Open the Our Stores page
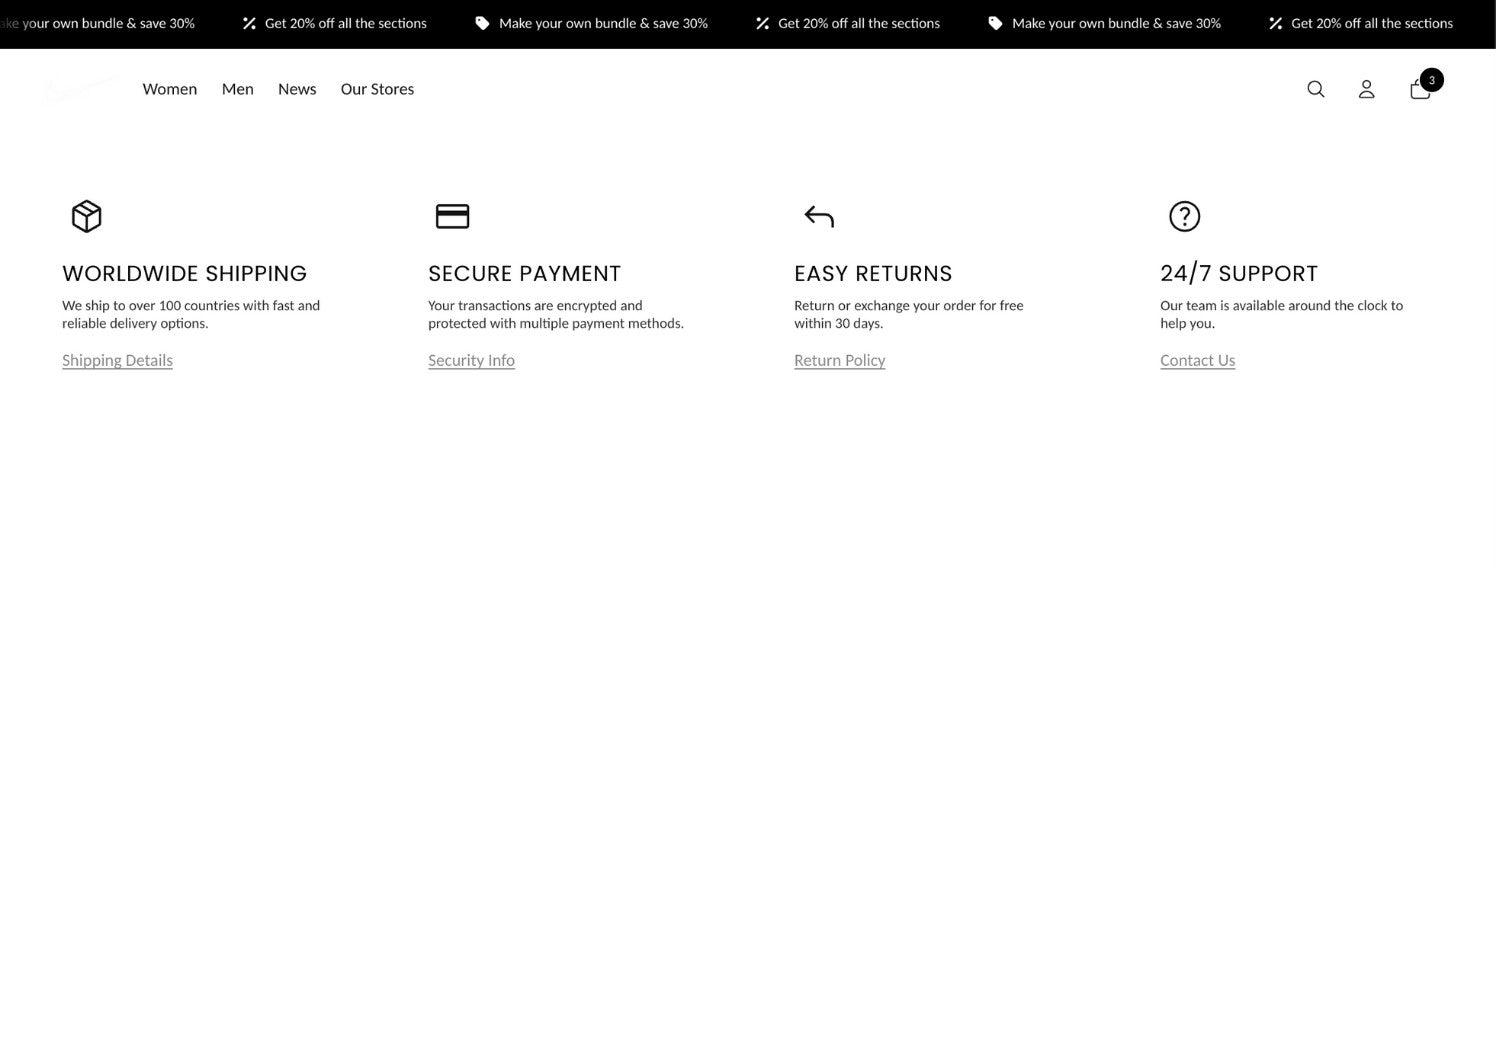This screenshot has height=1046, width=1496. click(x=377, y=89)
